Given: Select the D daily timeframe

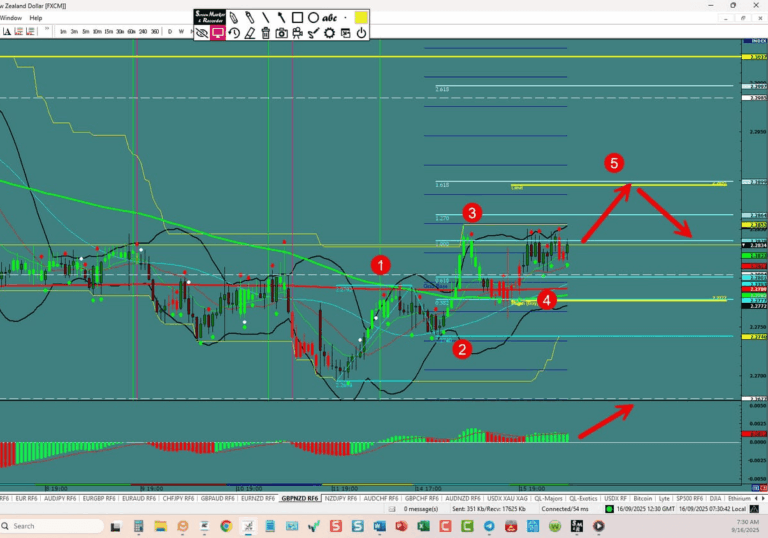Looking at the screenshot, I should click(x=170, y=31).
